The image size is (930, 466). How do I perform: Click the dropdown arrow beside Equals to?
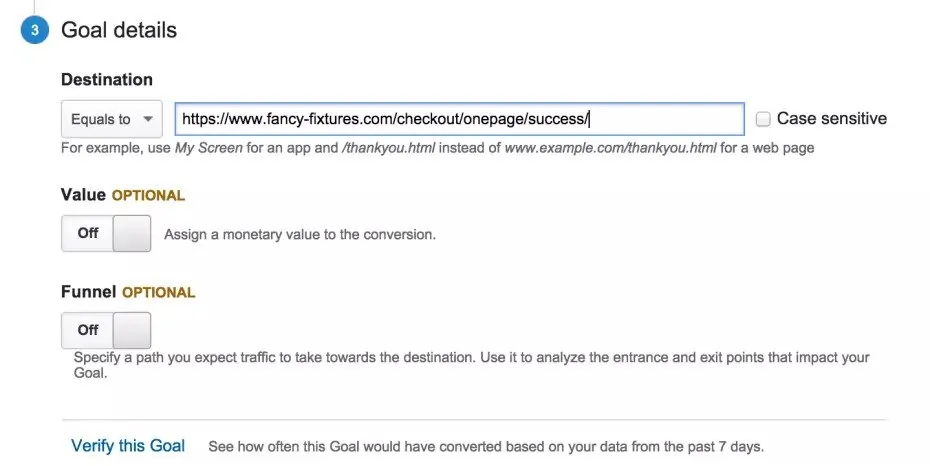148,119
